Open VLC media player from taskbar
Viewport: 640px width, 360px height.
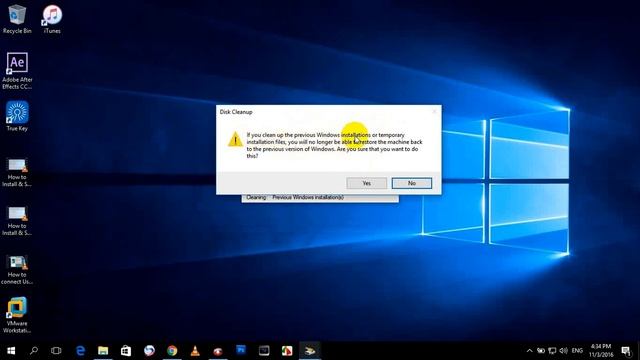195,351
